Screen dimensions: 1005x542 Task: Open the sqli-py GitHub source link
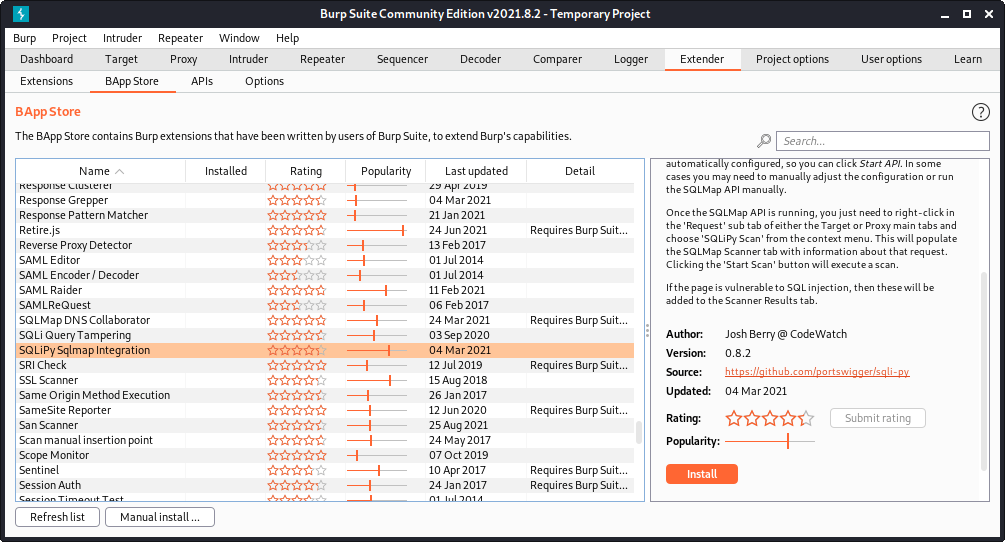click(817, 372)
